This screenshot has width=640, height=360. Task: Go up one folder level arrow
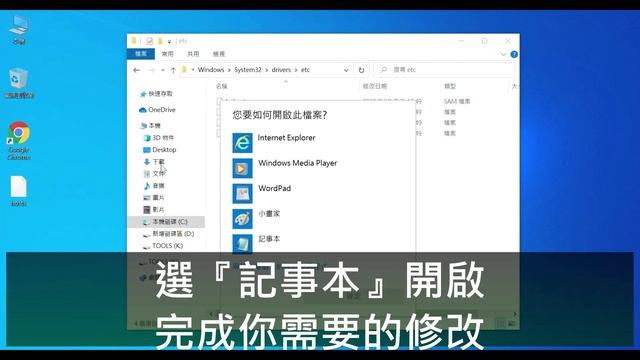click(173, 70)
